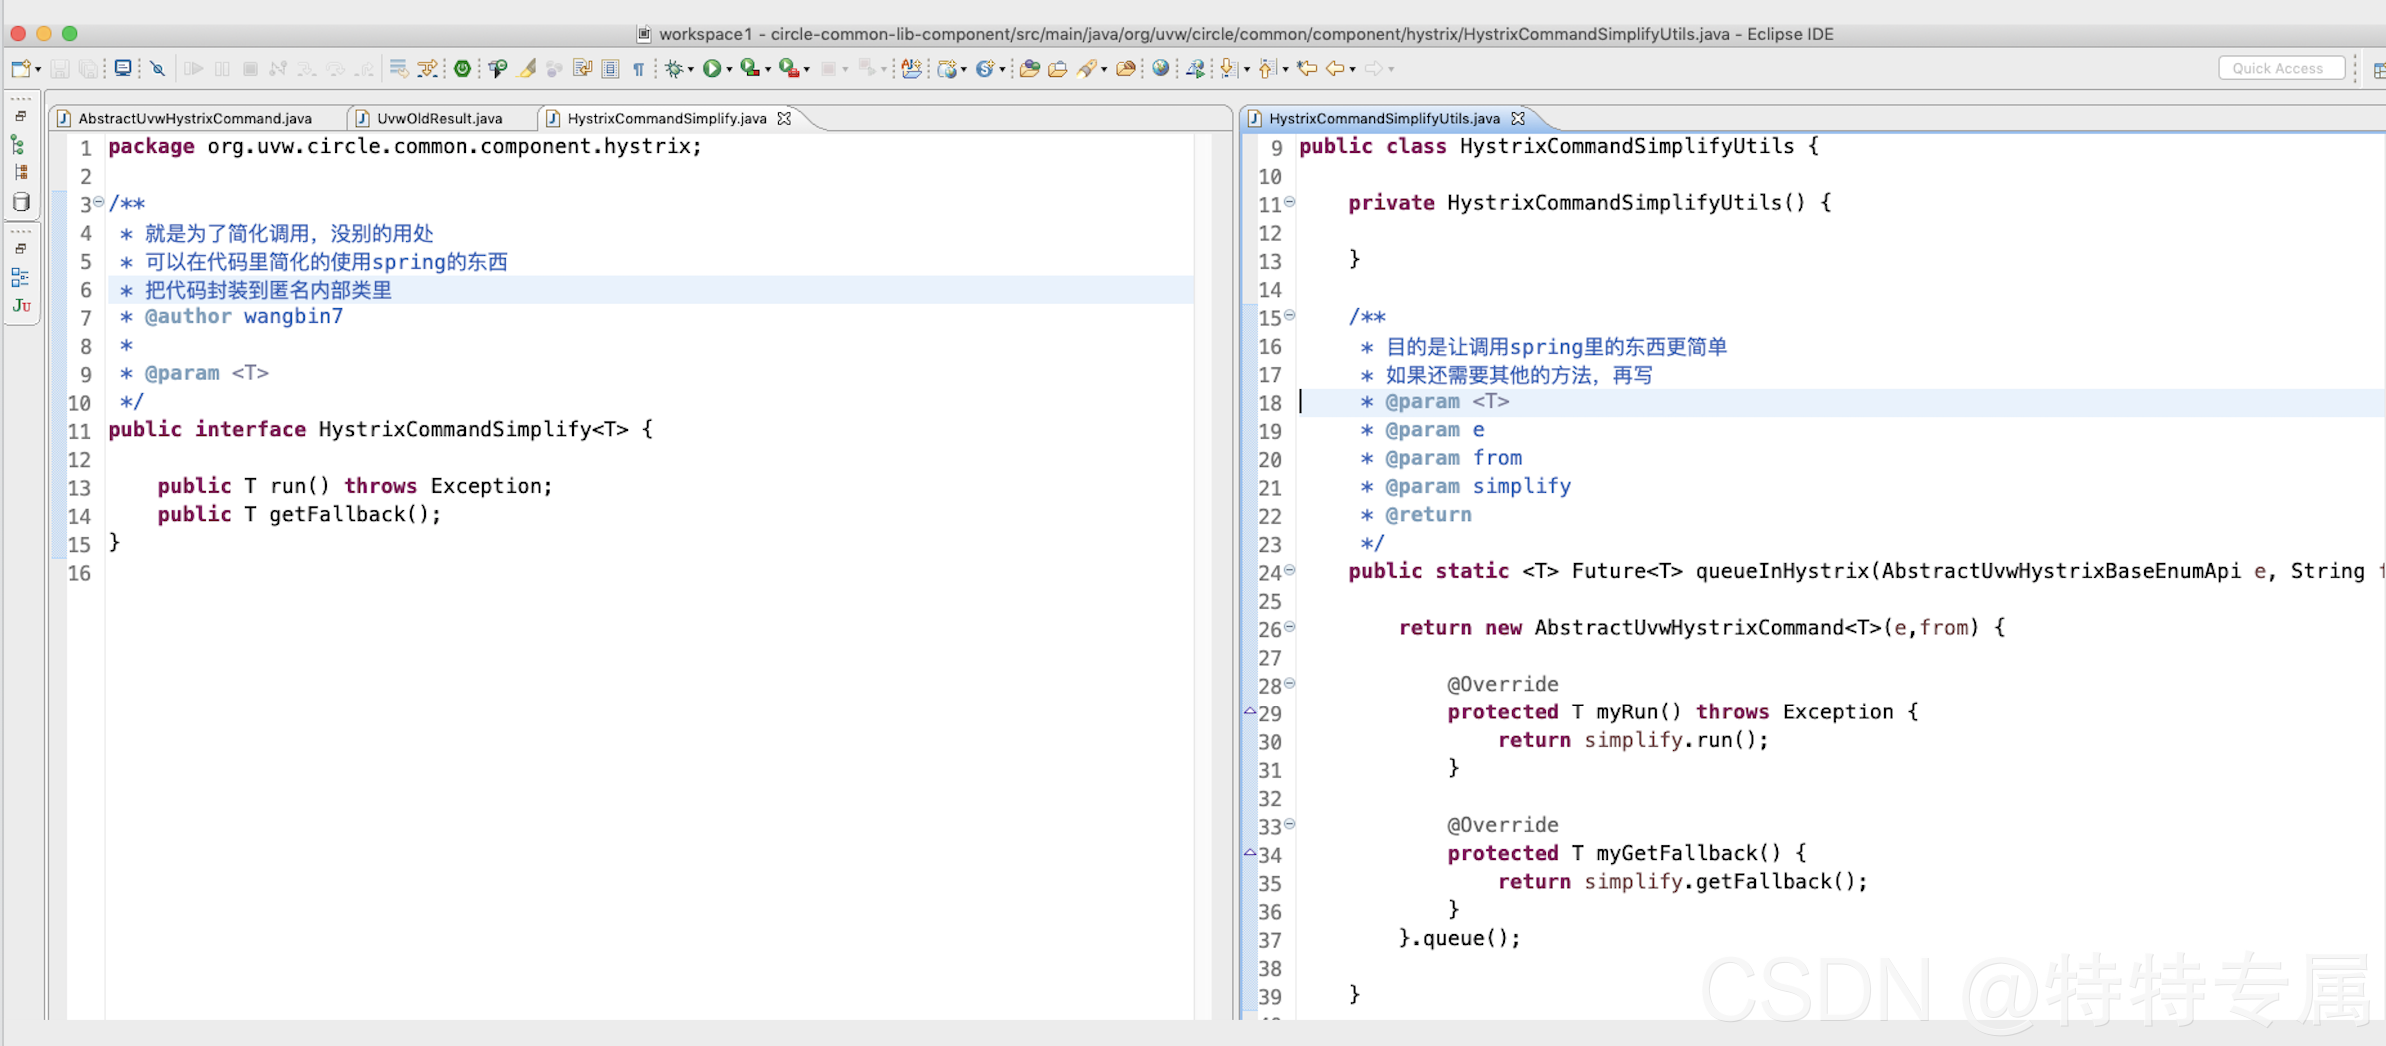Toggle Mark Occurrences highlighter
This screenshot has height=1046, width=2386.
click(x=526, y=69)
